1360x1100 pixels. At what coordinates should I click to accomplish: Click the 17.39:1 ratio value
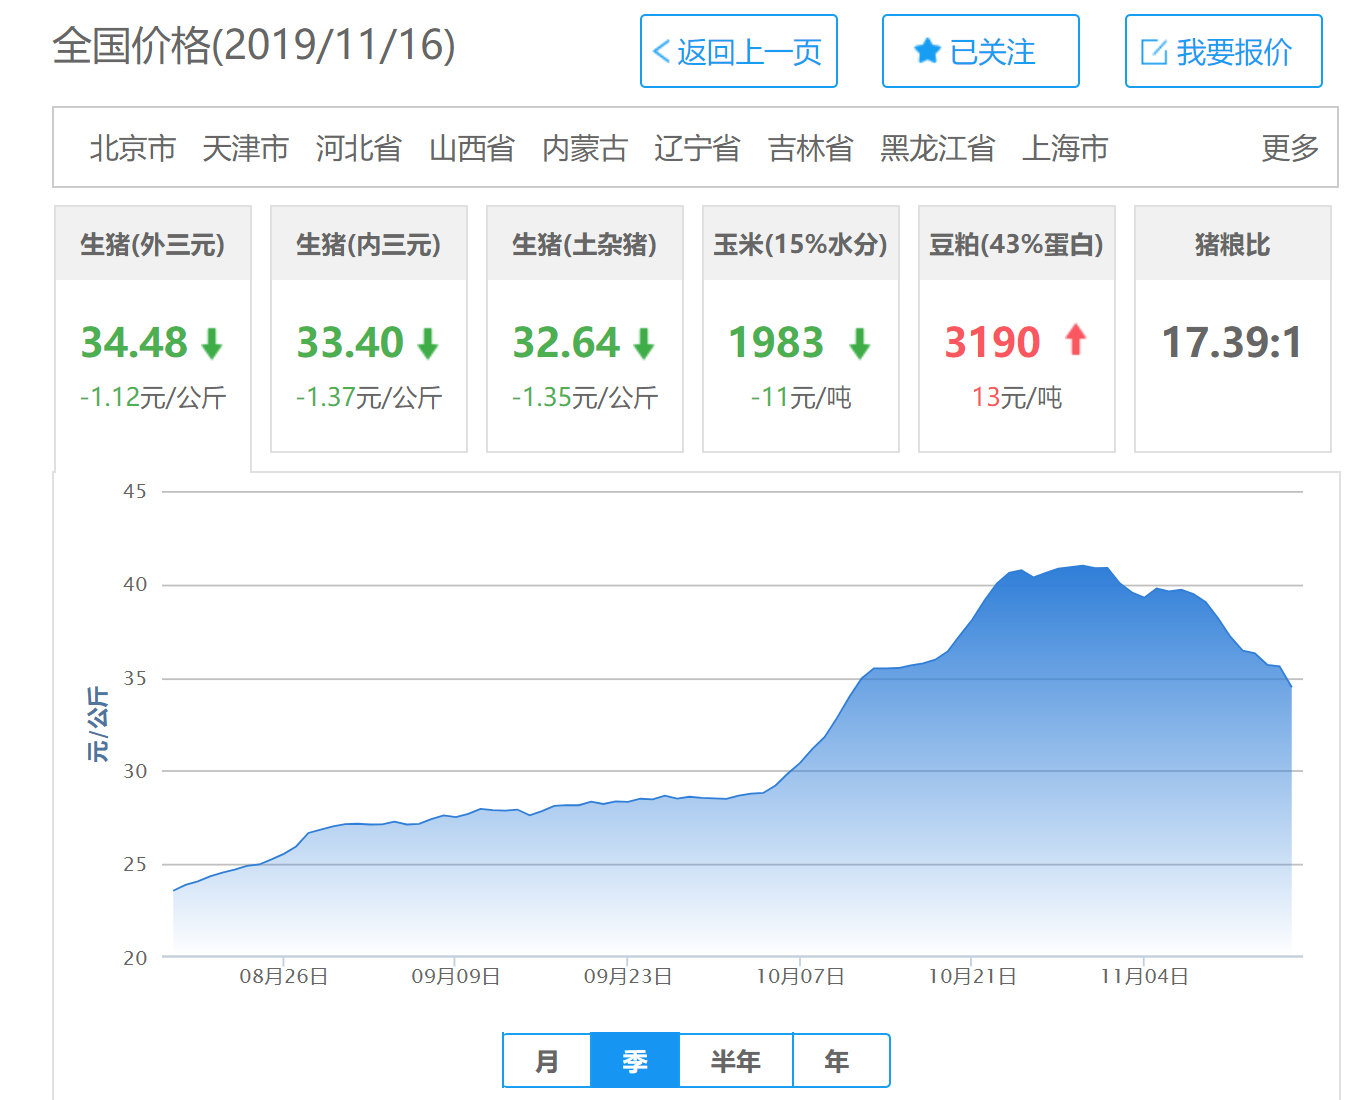pyautogui.click(x=1232, y=342)
